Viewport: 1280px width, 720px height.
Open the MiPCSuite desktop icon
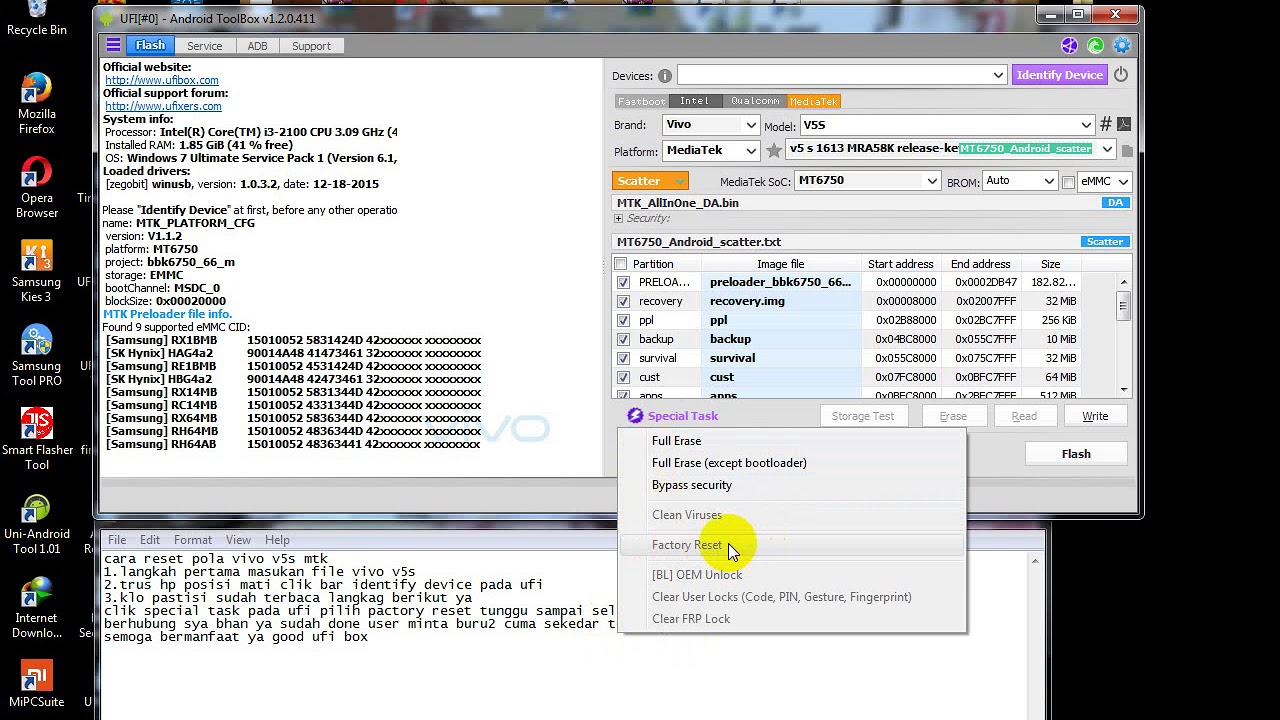(36, 682)
